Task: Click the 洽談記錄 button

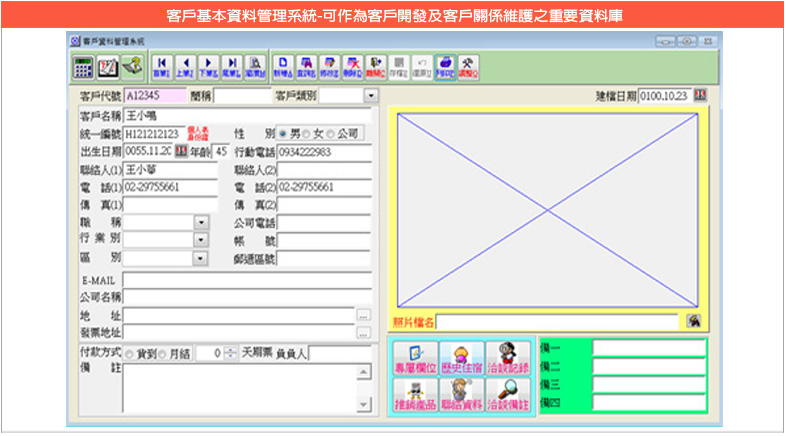Action: coord(508,360)
